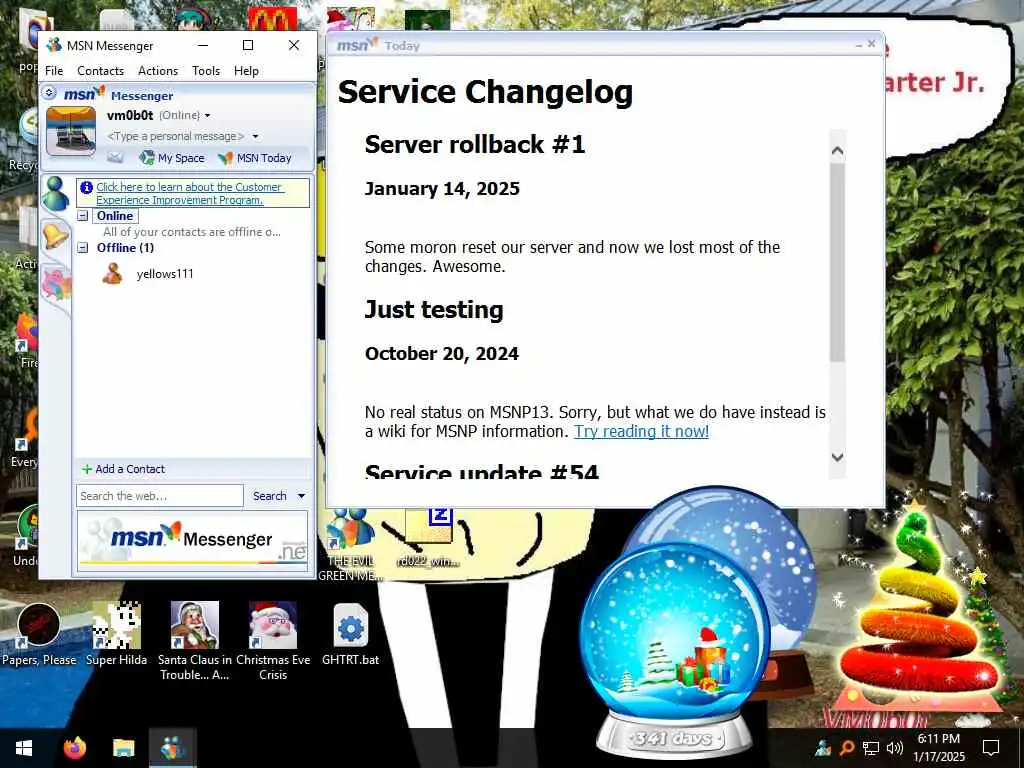Open the File menu in MSN Messenger
The height and width of the screenshot is (768, 1024).
click(54, 71)
